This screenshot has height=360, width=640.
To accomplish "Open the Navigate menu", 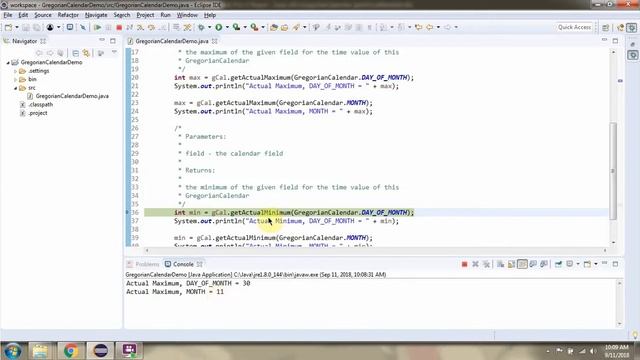I will [96, 15].
